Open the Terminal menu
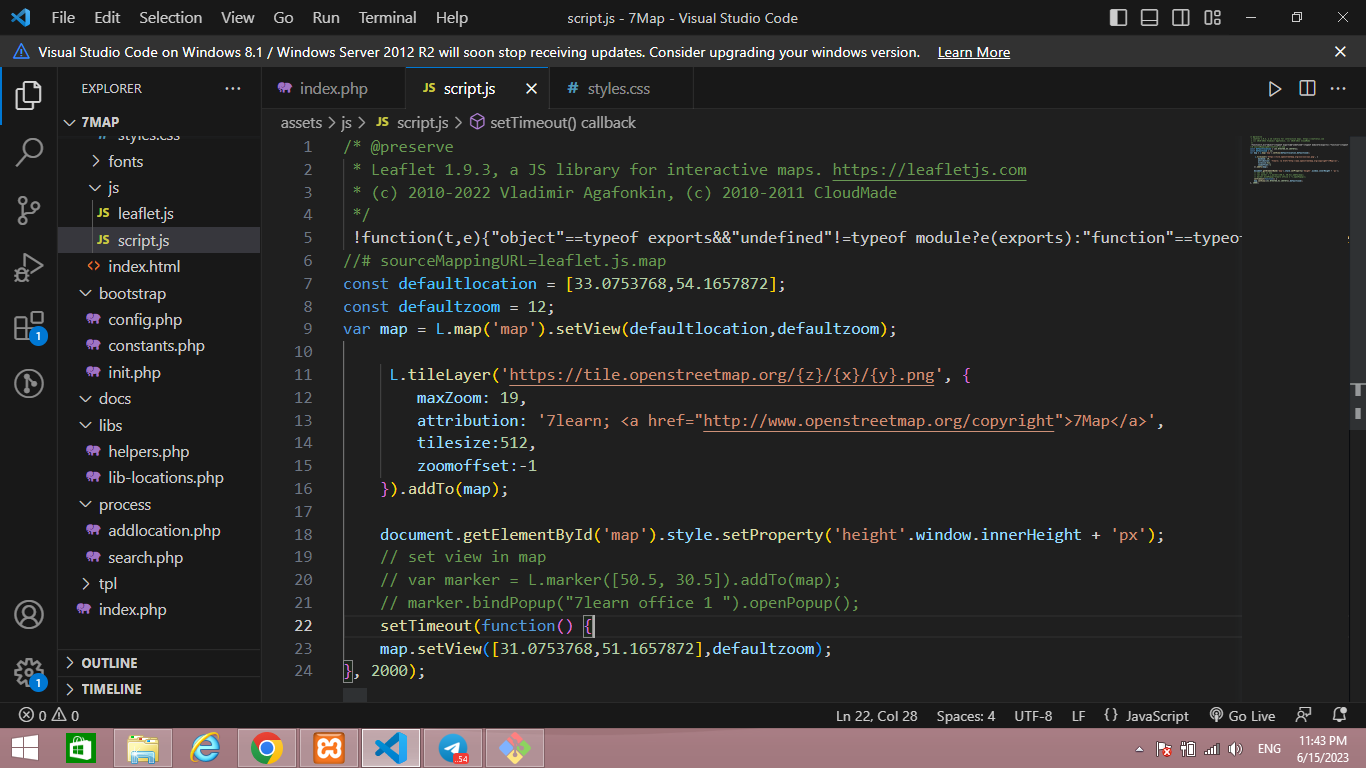This screenshot has height=768, width=1366. tap(388, 18)
